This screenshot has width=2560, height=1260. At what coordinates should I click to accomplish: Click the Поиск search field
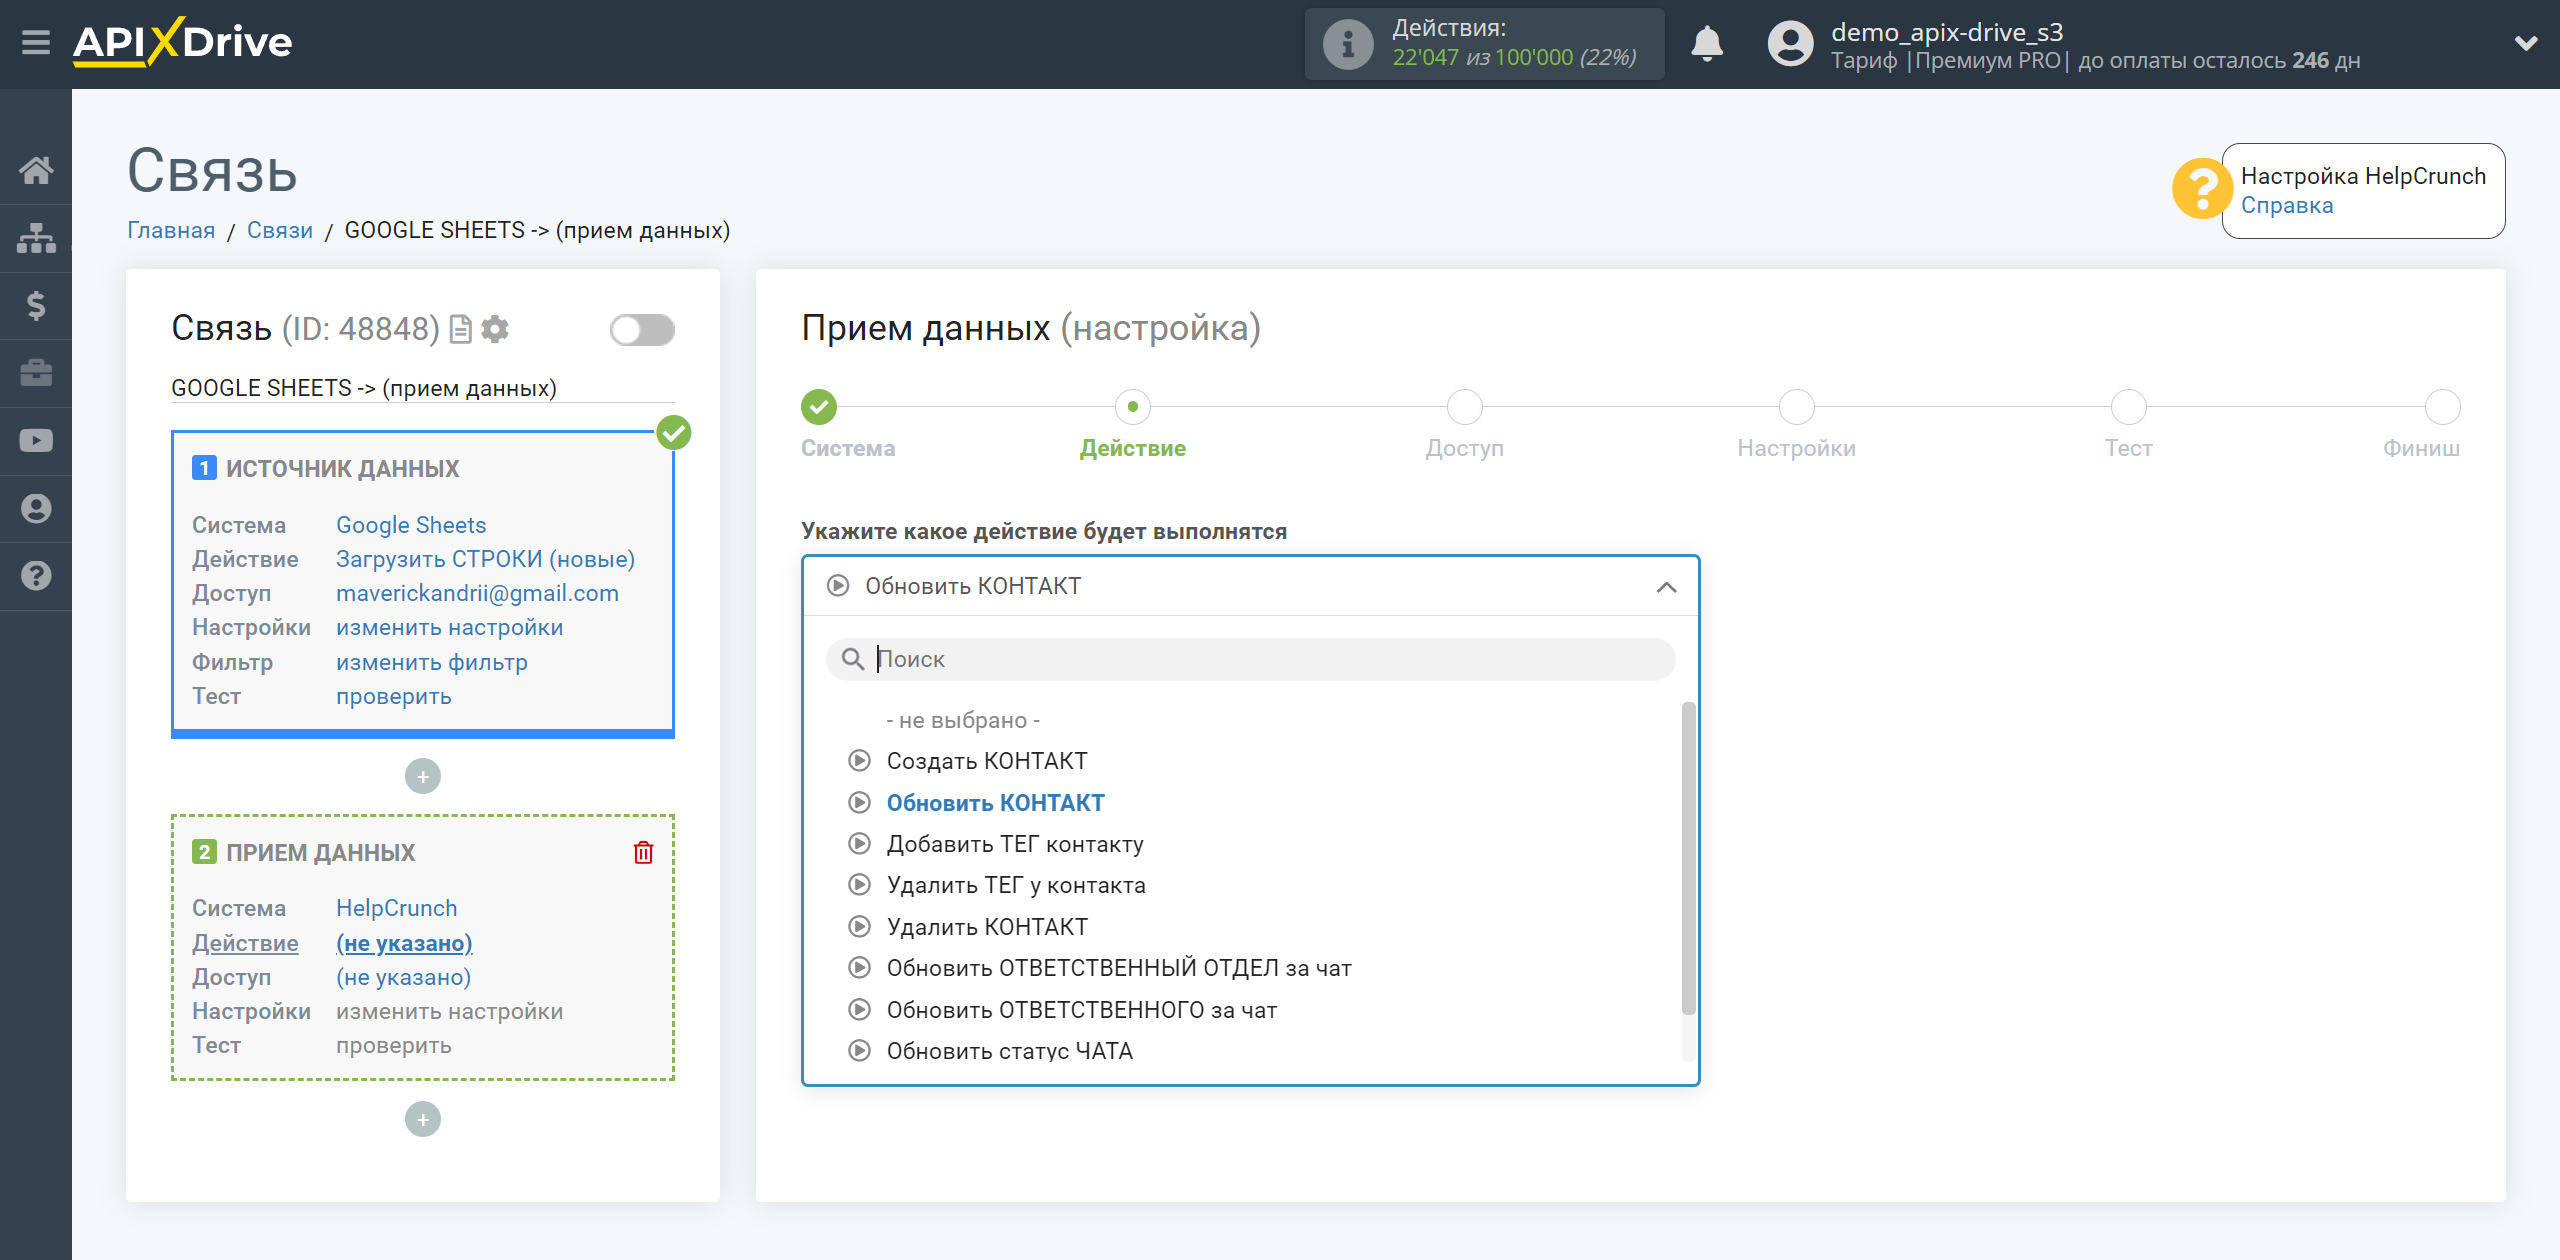(x=1250, y=659)
